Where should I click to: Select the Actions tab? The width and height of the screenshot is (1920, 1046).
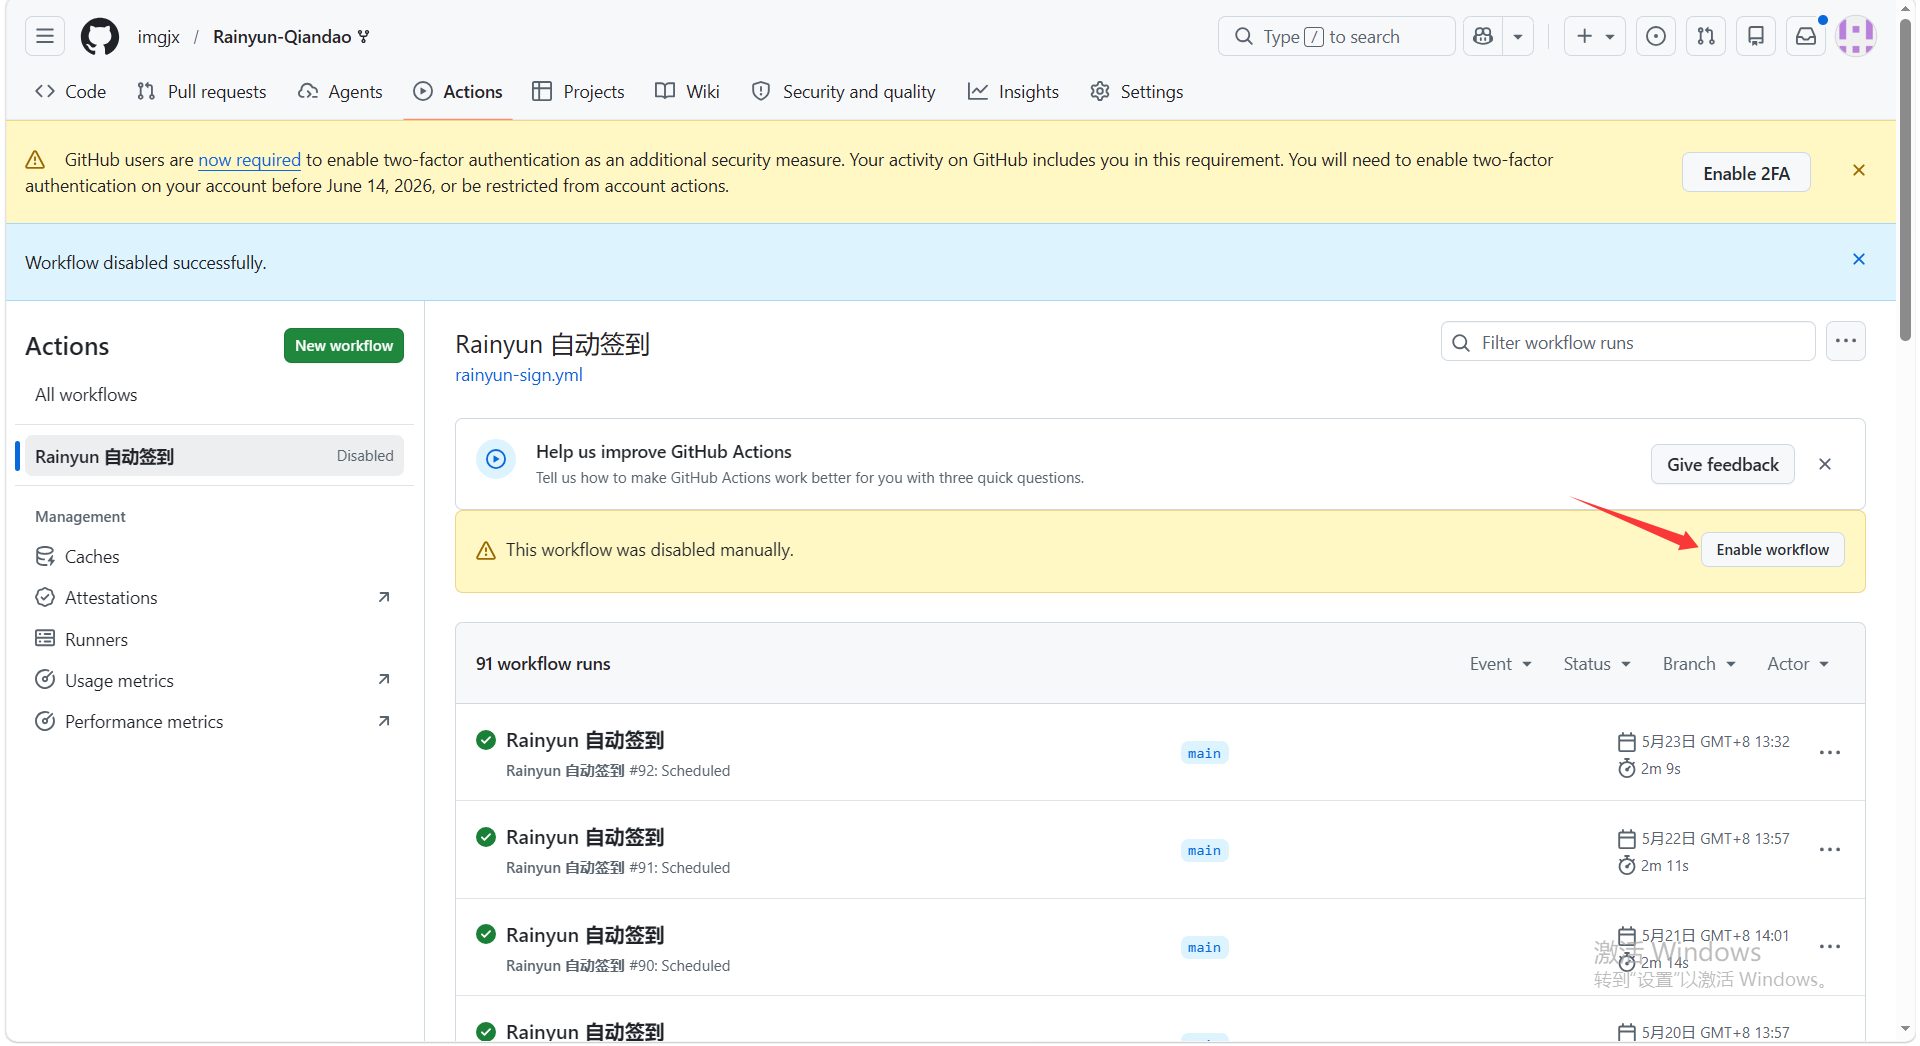458,92
